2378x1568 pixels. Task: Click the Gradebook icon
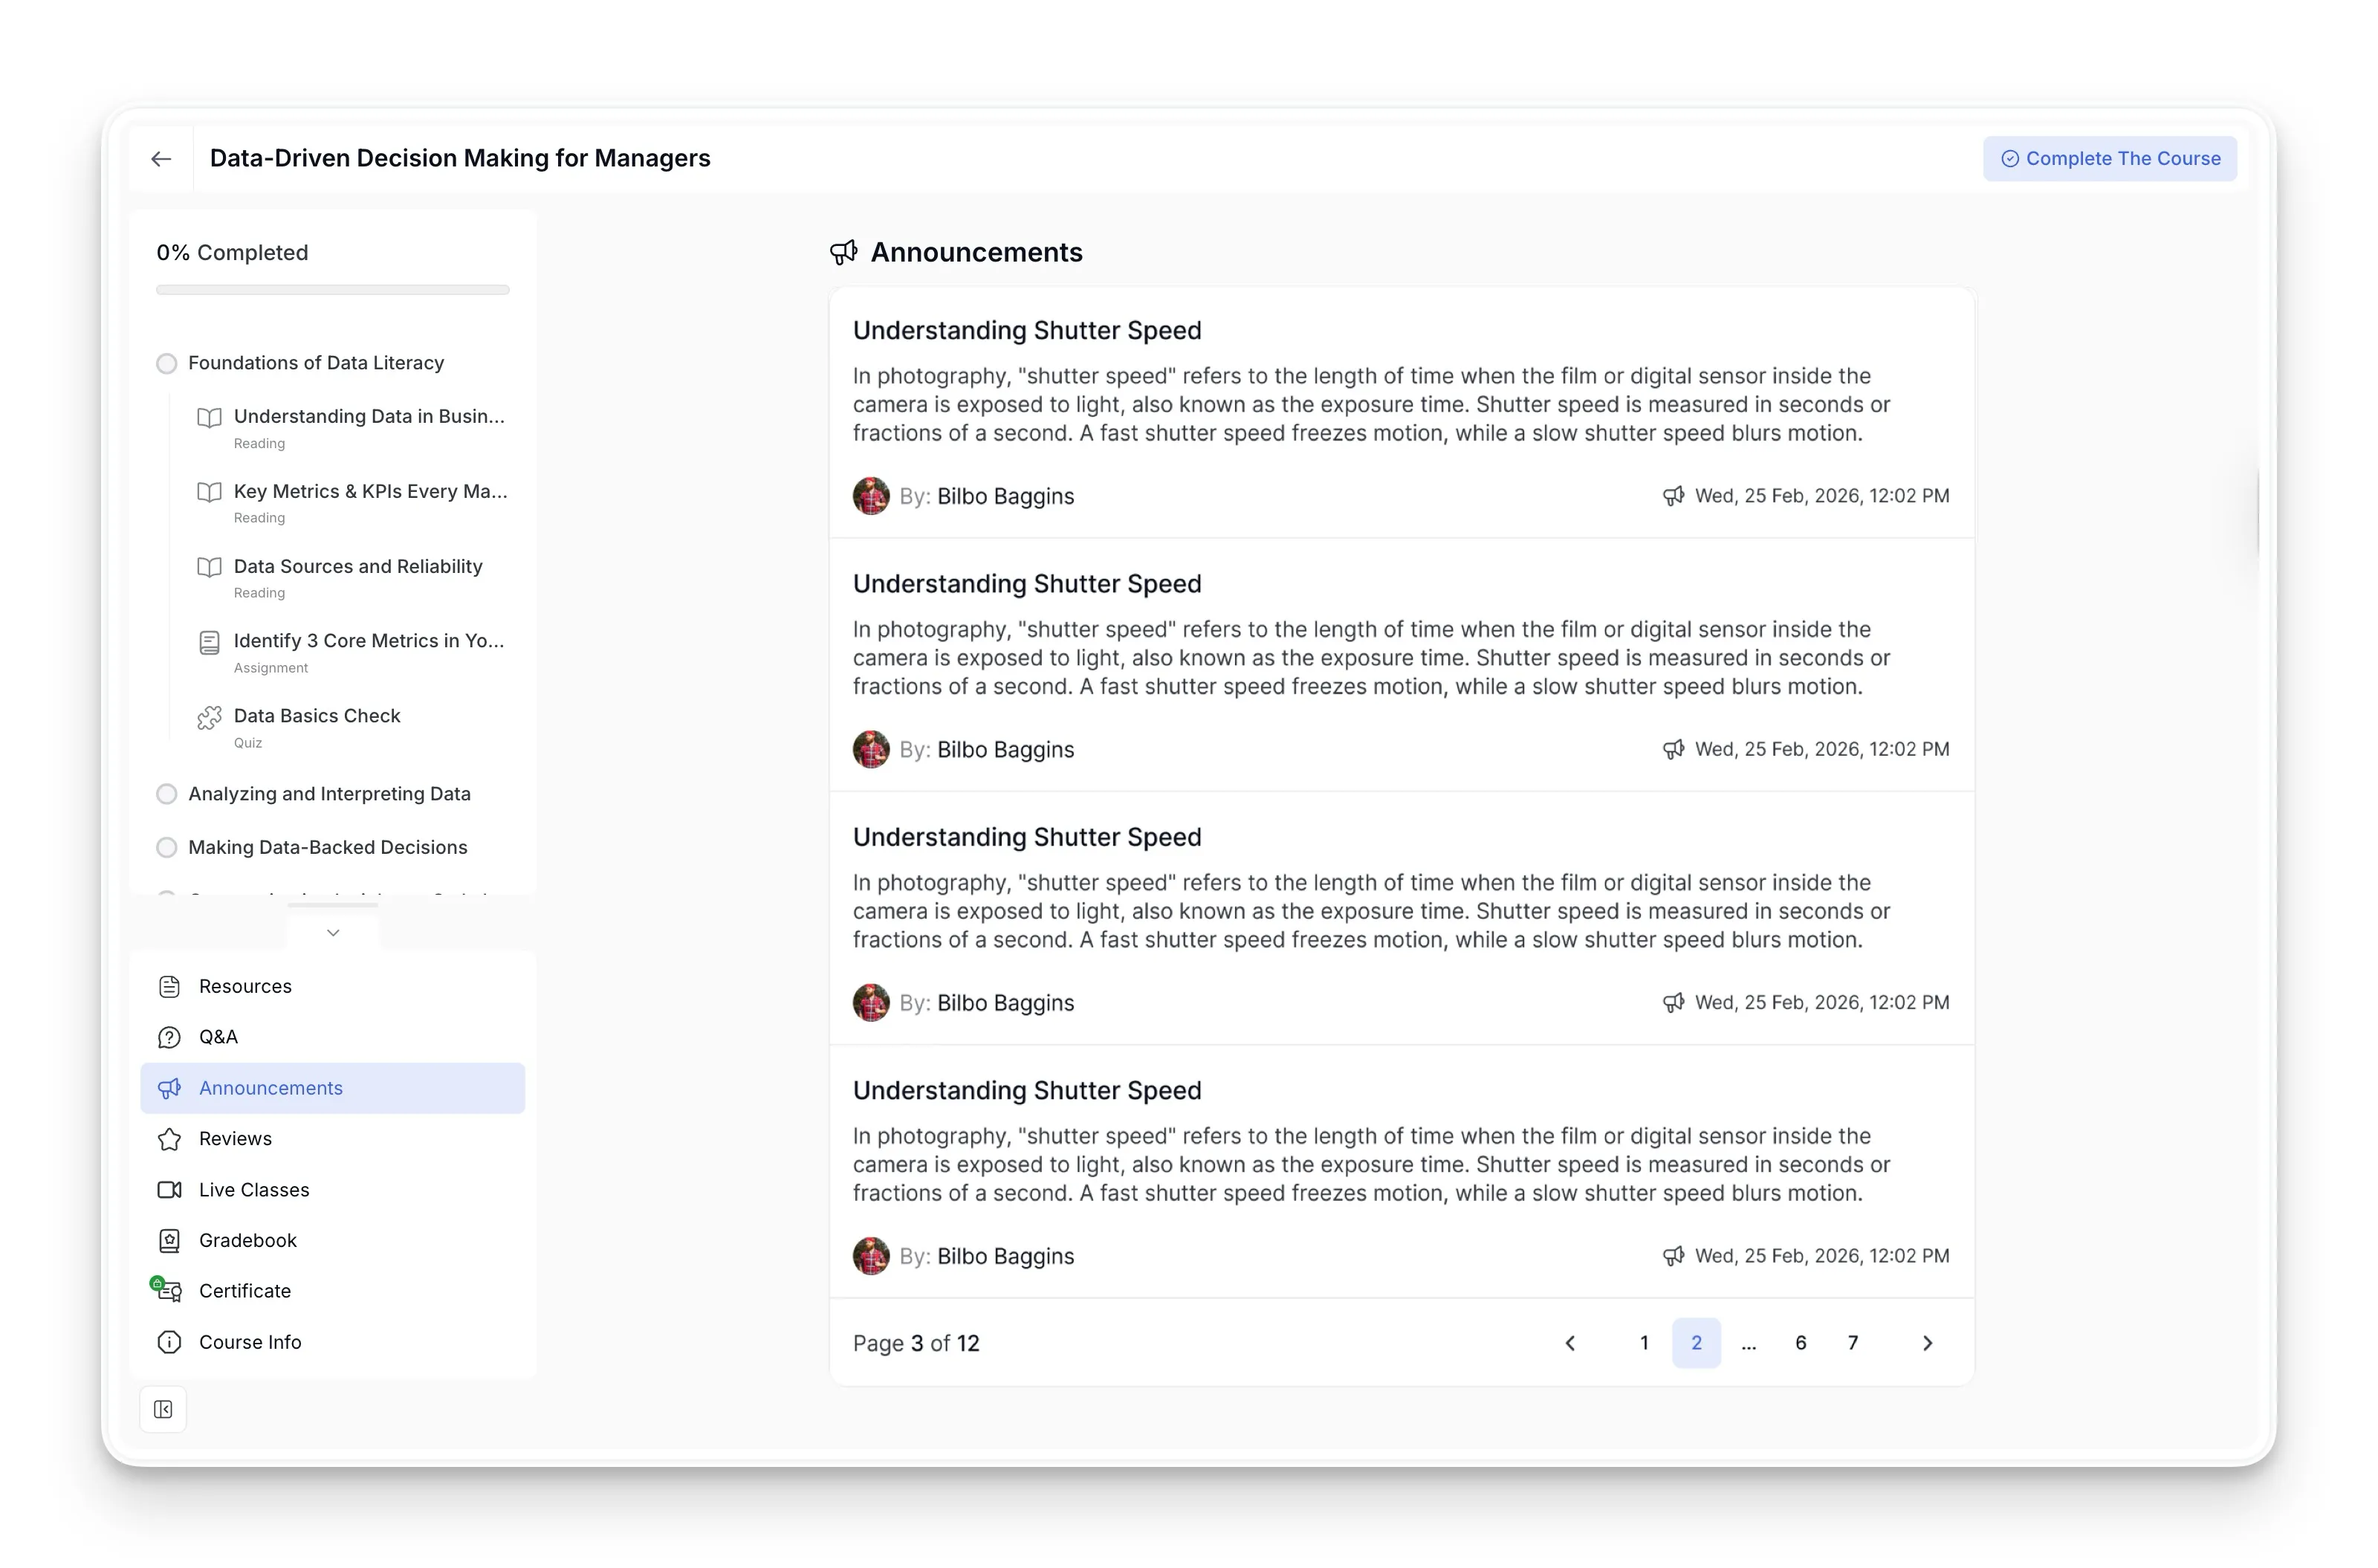169,1241
